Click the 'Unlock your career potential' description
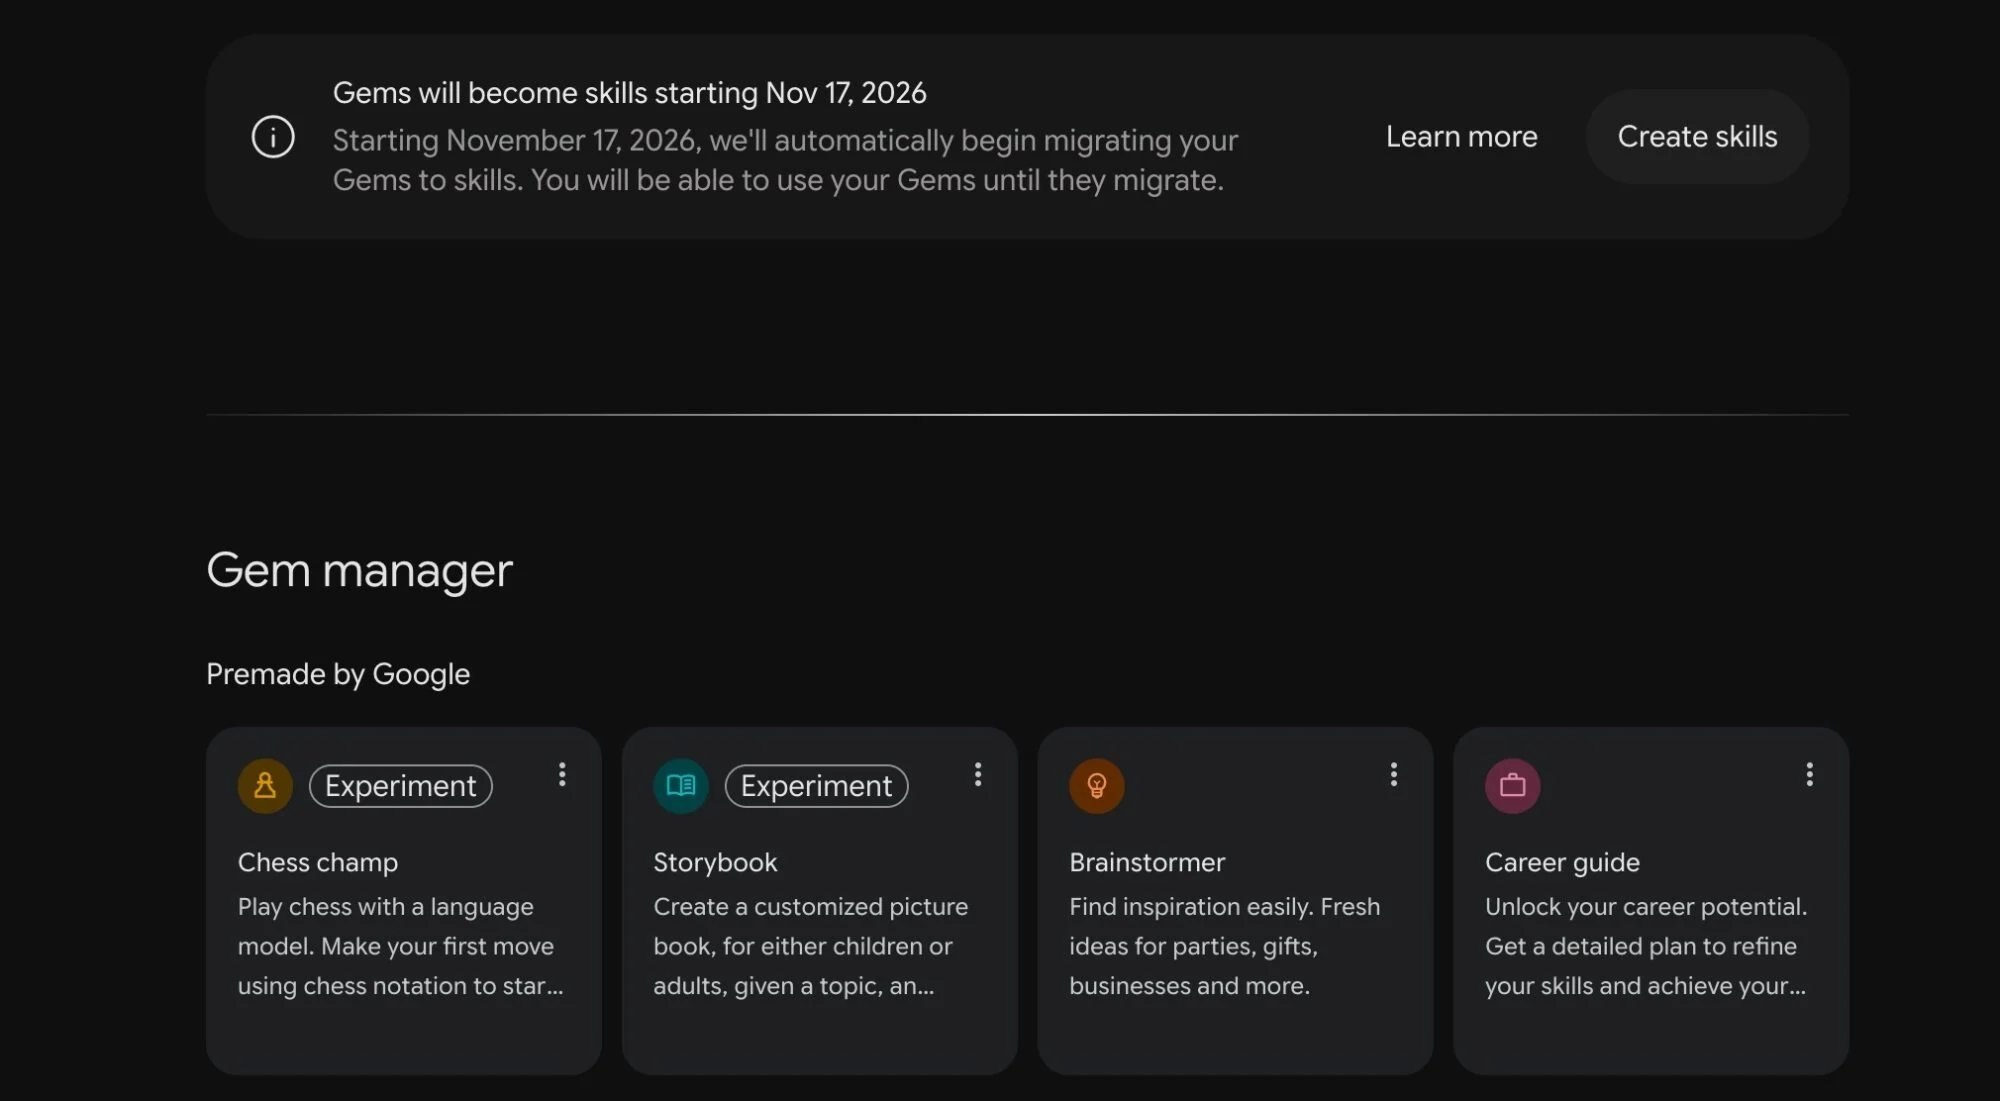The width and height of the screenshot is (2000, 1101). coord(1646,946)
